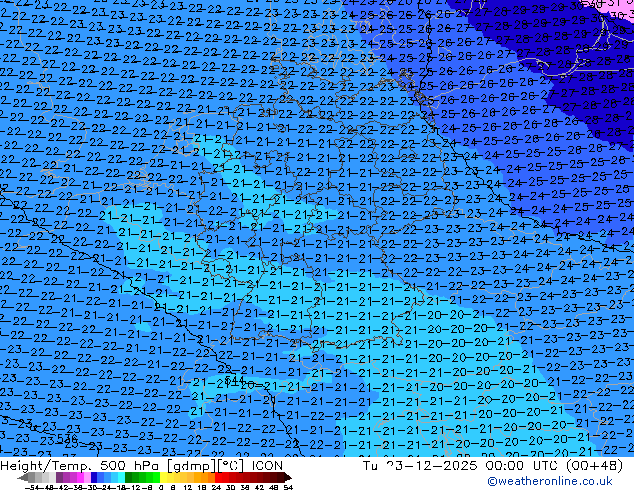
Task: Click the '544' height contour label
Action: click(x=234, y=380)
